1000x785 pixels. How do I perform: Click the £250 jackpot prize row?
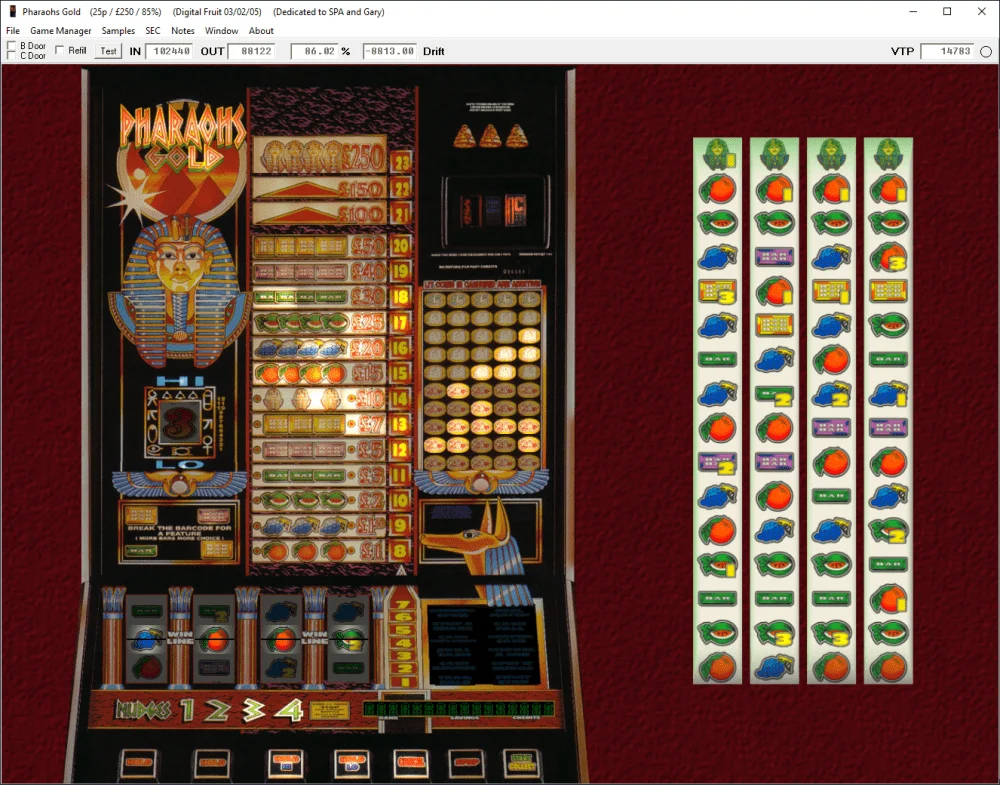point(320,155)
